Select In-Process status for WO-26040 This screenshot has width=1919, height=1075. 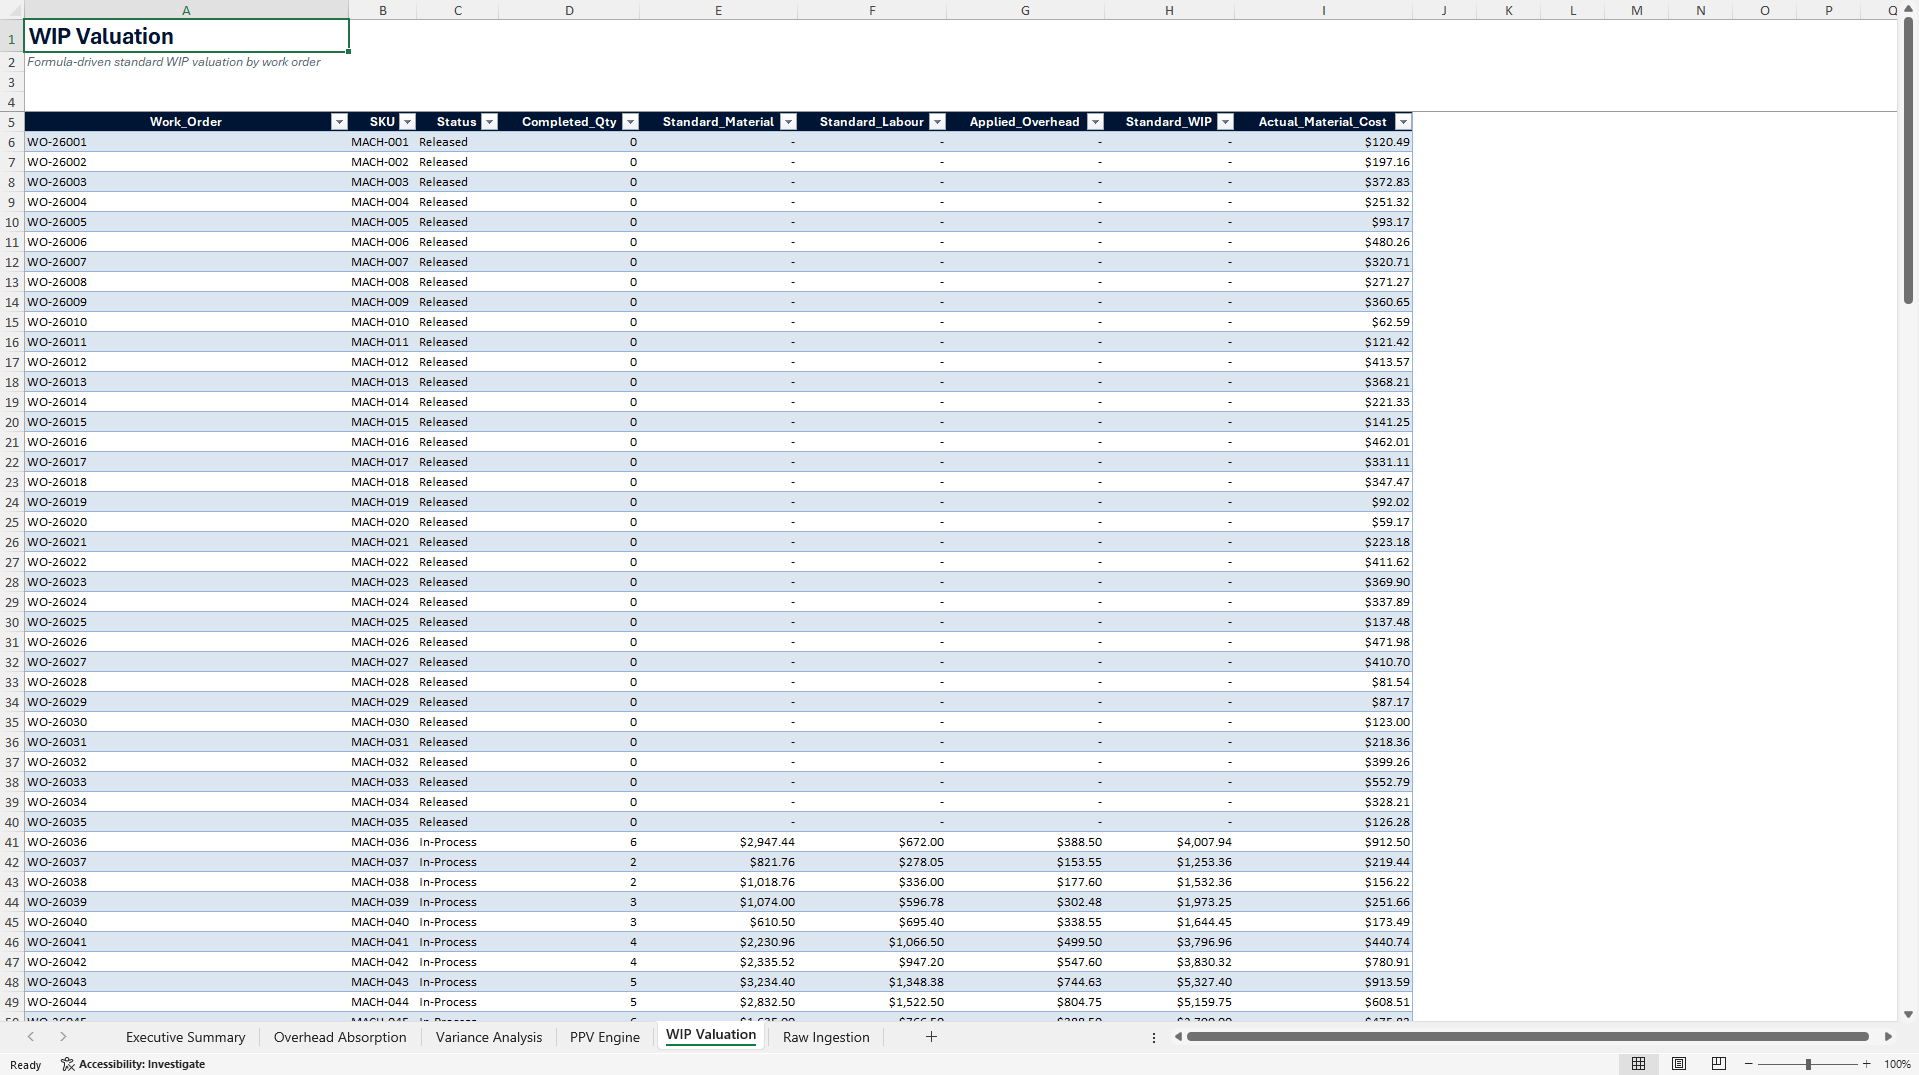click(457, 922)
